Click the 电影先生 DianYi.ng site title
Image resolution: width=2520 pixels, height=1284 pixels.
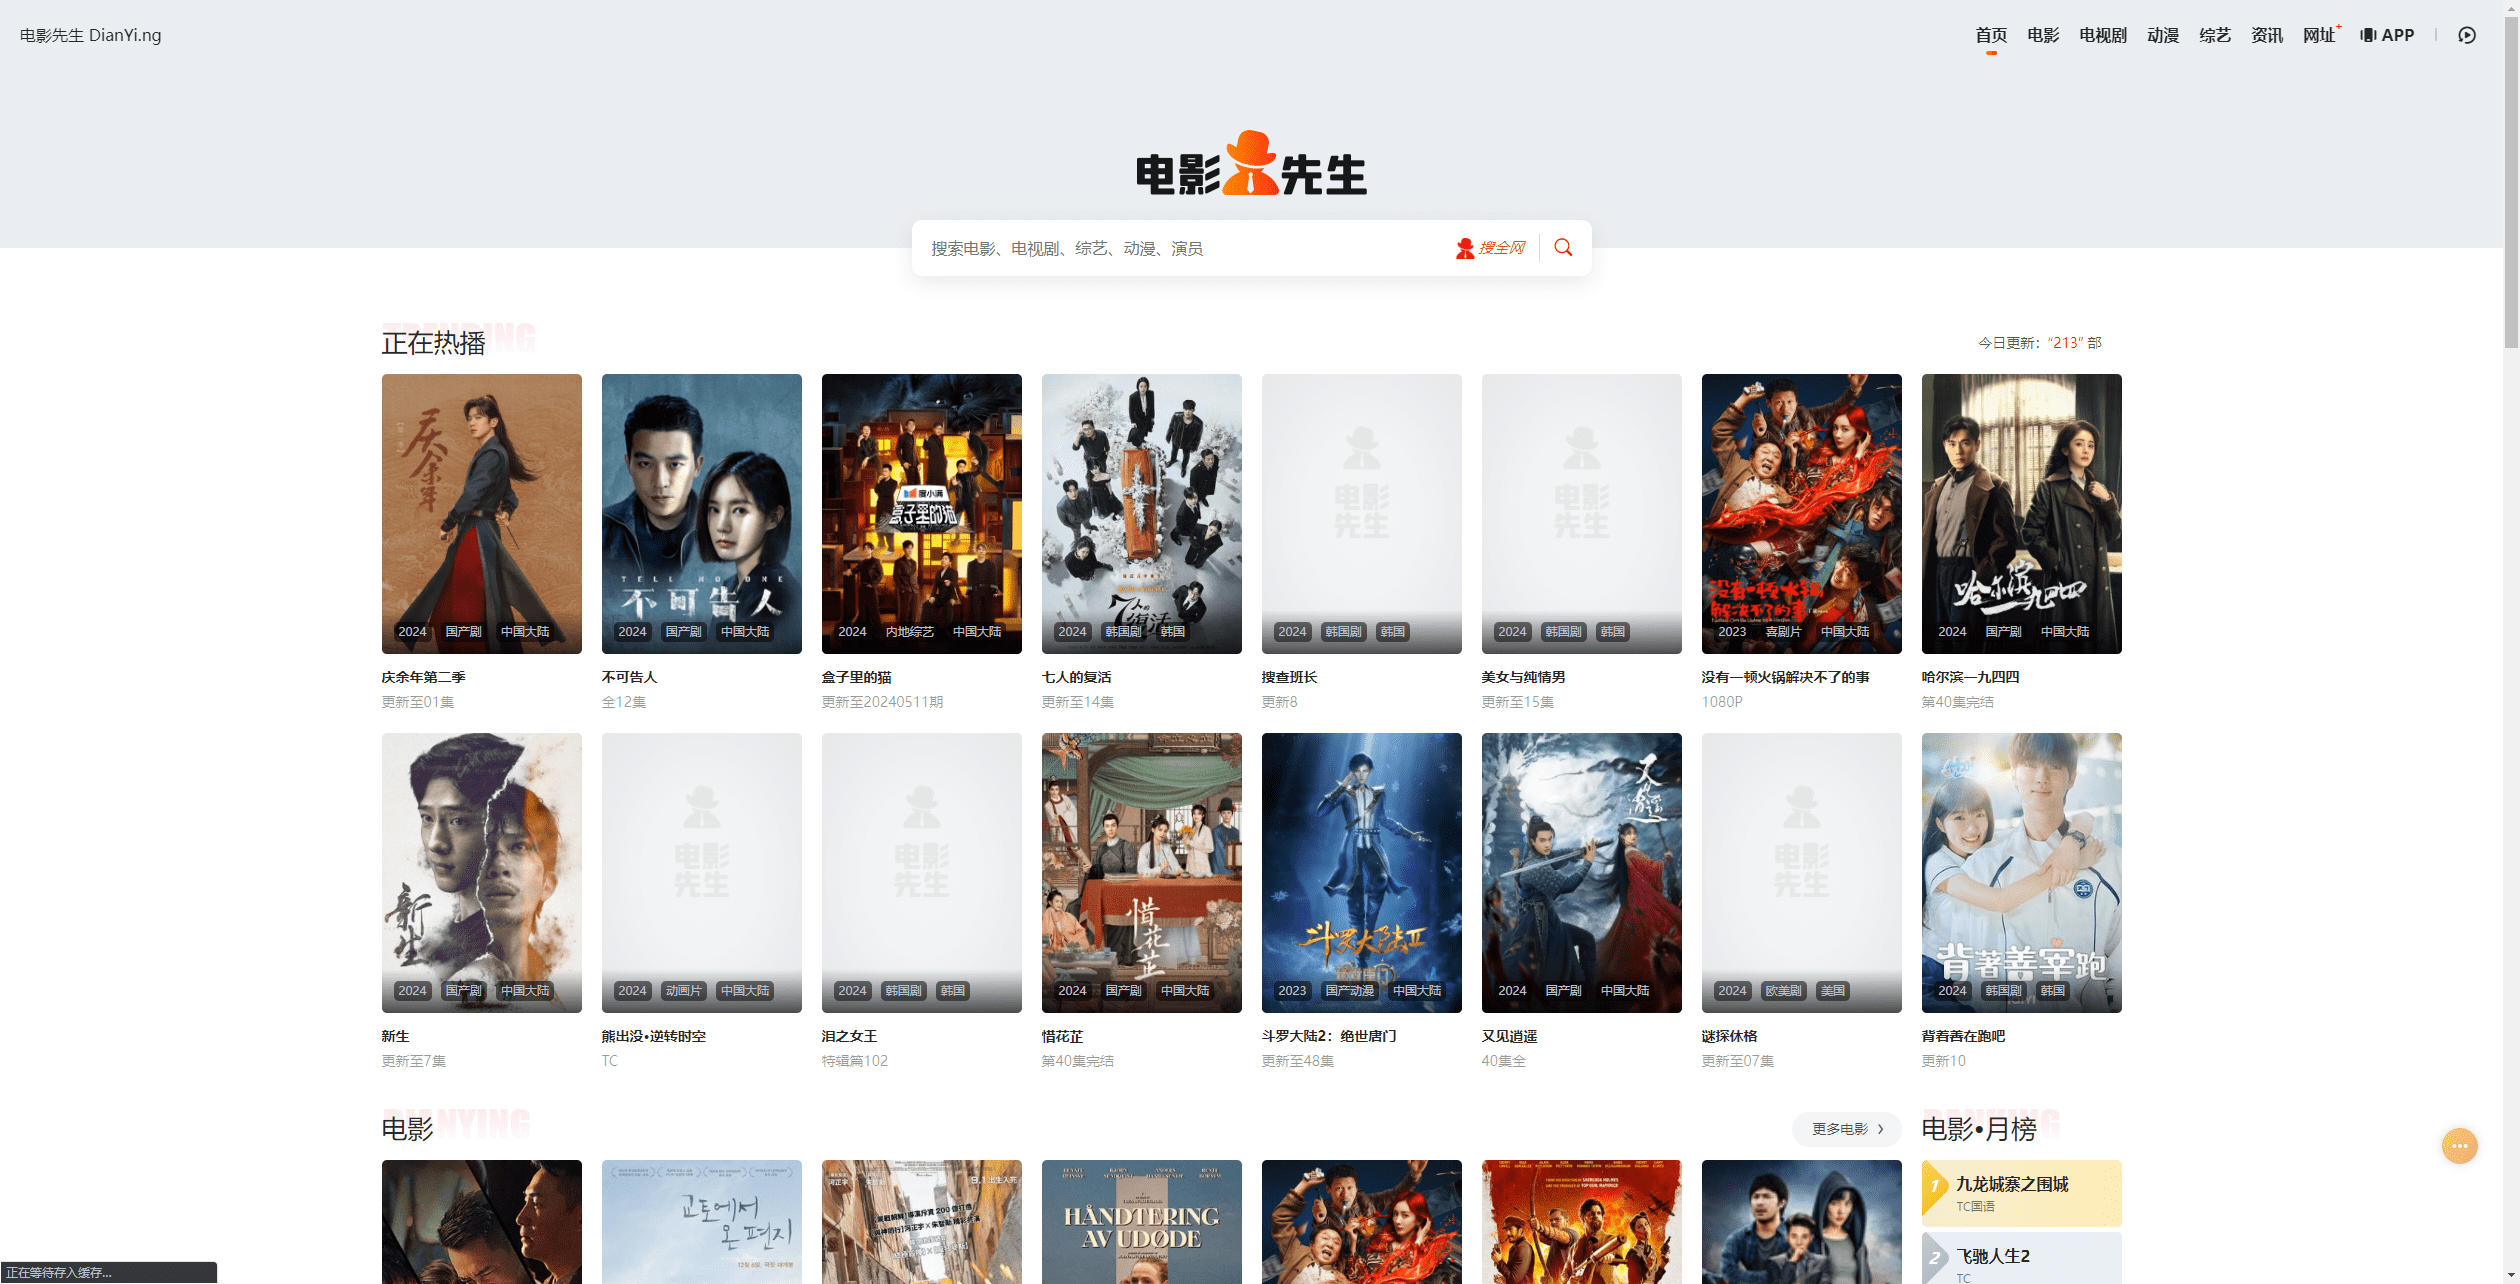pyautogui.click(x=90, y=35)
